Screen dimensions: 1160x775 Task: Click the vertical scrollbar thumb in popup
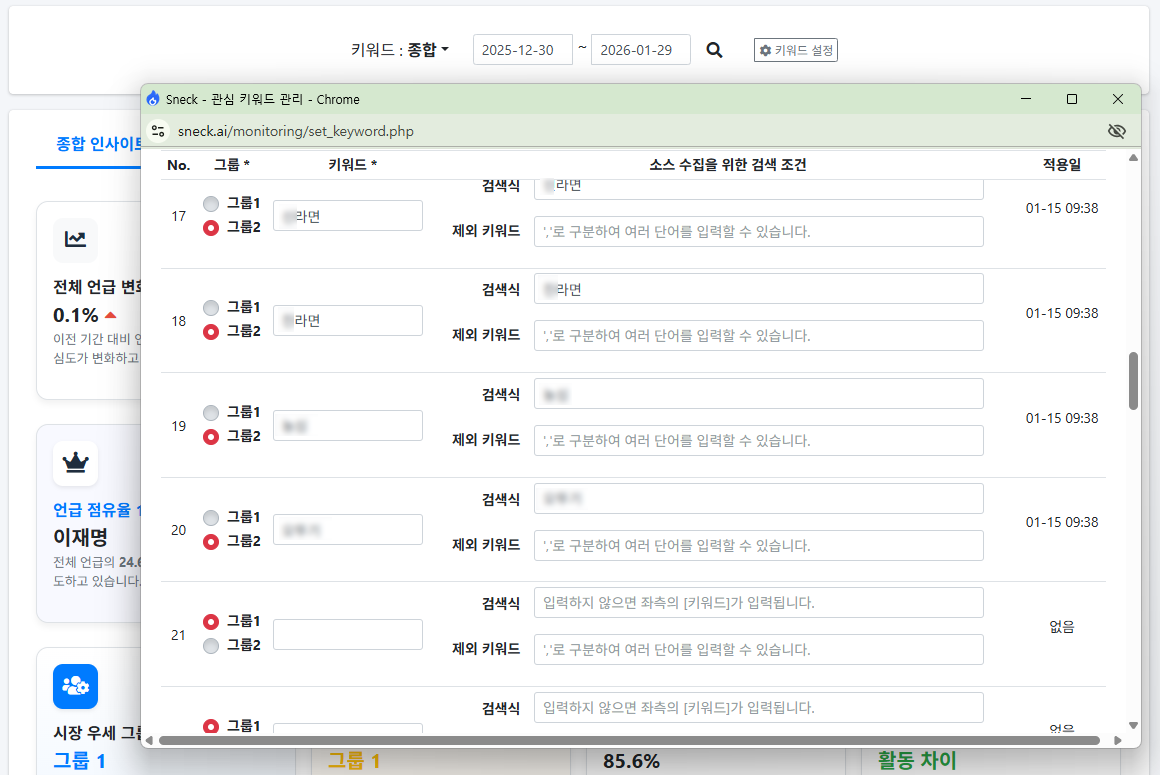point(1133,380)
